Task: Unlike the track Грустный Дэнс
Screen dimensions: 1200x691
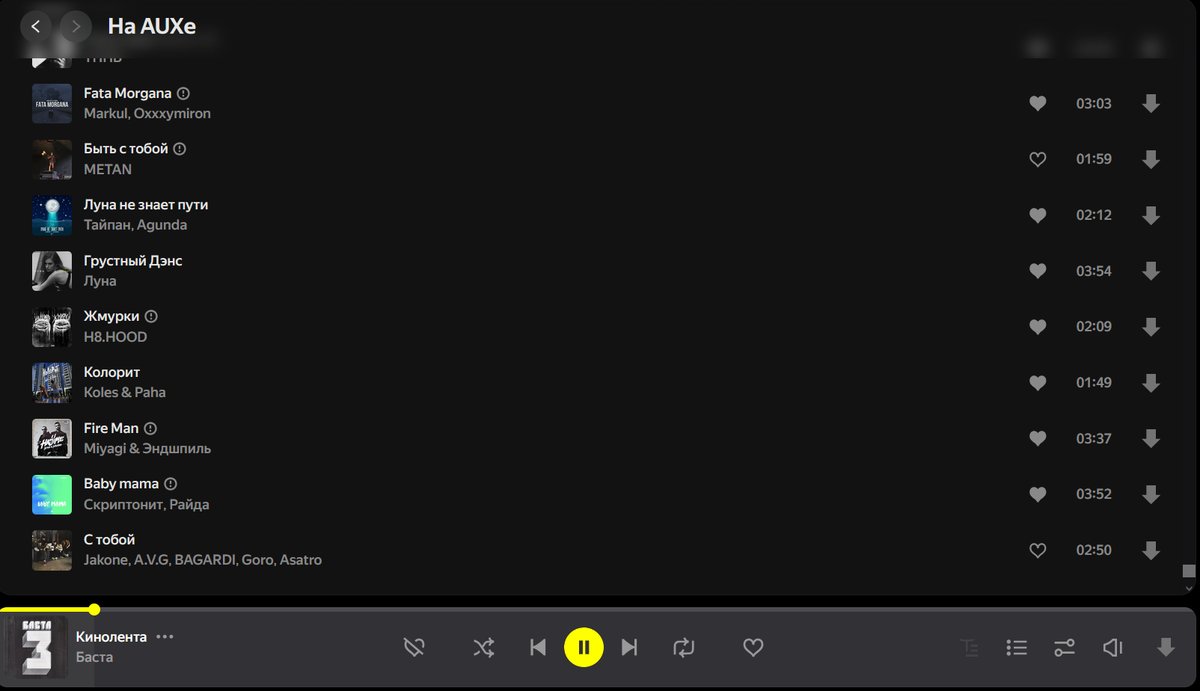Action: pos(1038,271)
